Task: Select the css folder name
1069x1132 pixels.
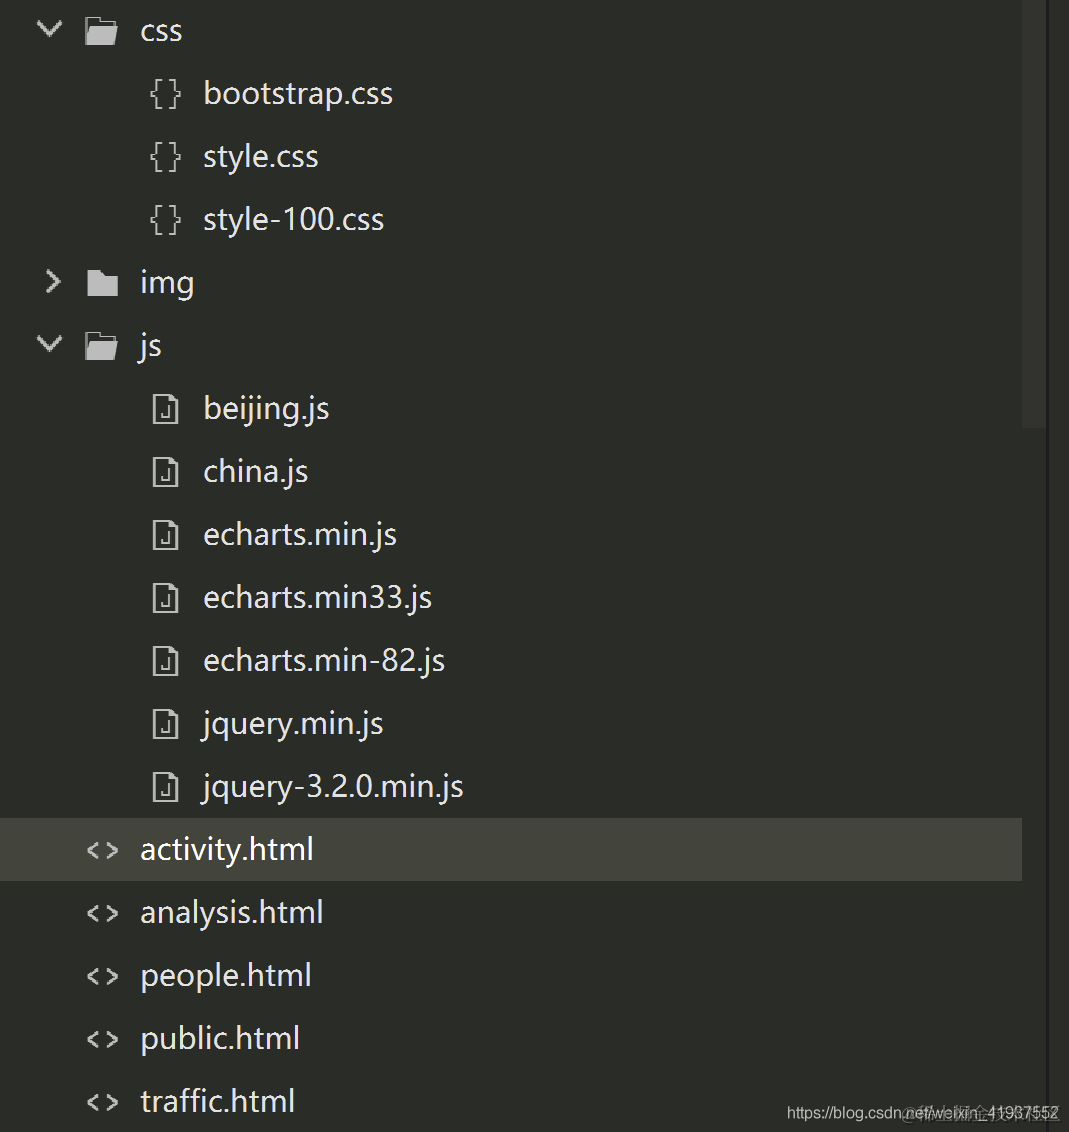Action: tap(161, 31)
